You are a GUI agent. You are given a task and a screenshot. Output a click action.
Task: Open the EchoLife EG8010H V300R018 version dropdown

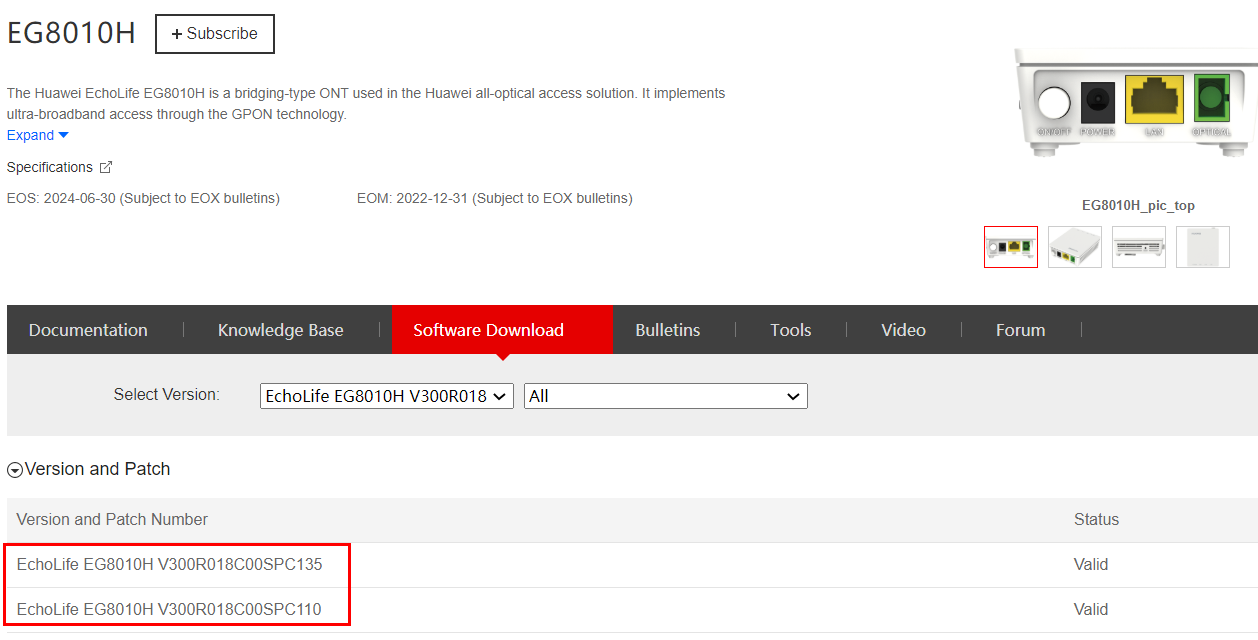pyautogui.click(x=387, y=396)
